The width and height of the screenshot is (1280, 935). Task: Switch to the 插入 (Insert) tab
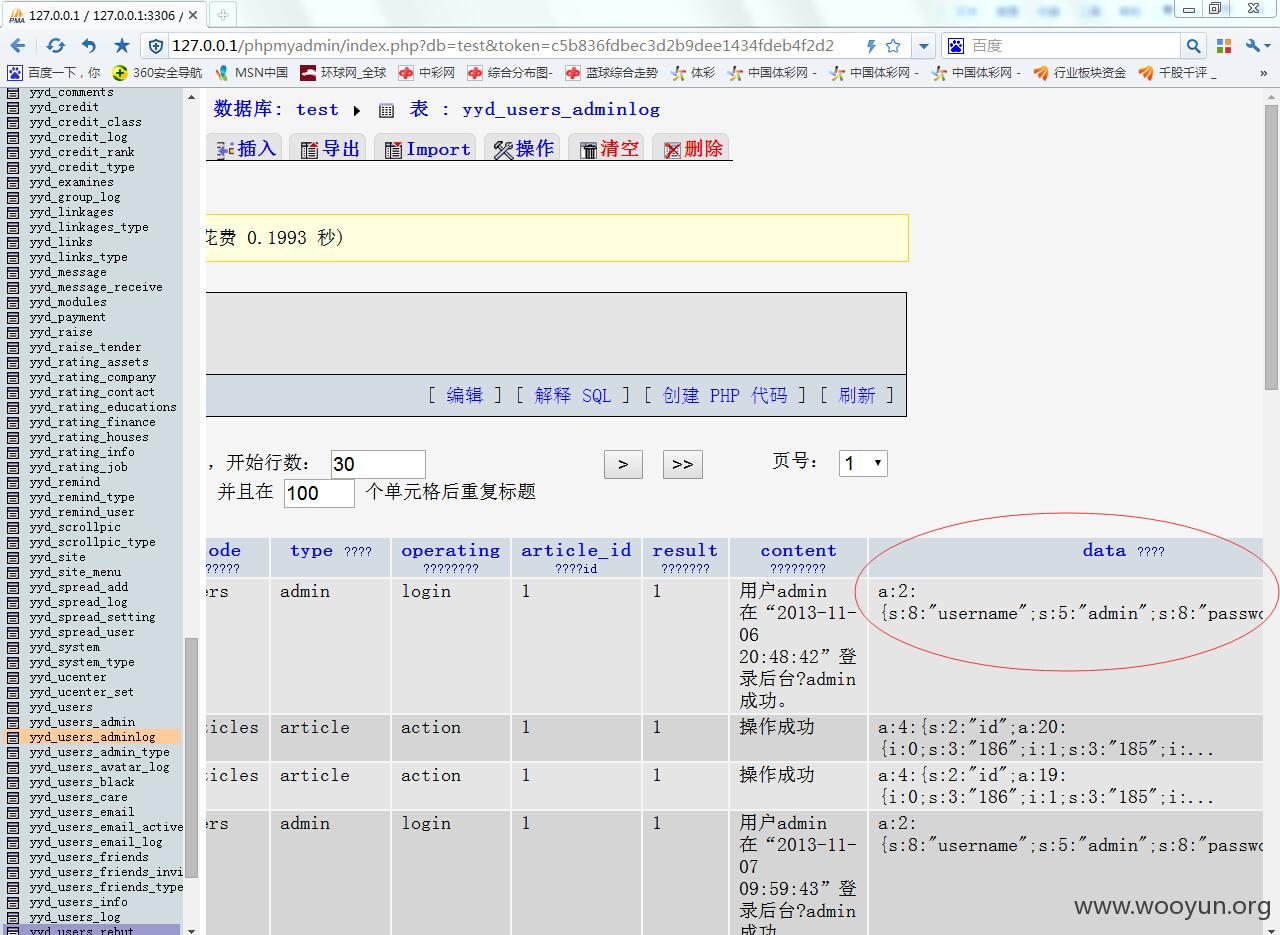click(x=246, y=148)
